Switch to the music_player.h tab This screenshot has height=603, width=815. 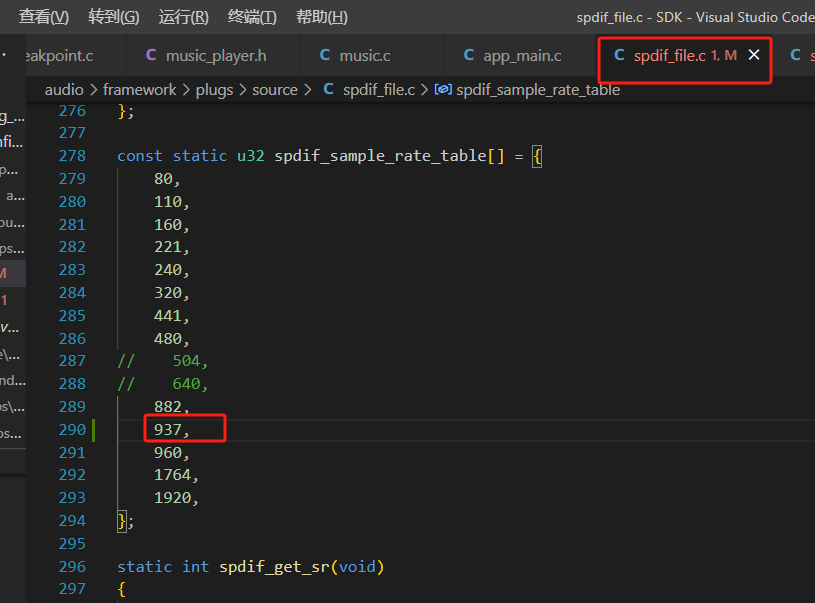pos(216,56)
